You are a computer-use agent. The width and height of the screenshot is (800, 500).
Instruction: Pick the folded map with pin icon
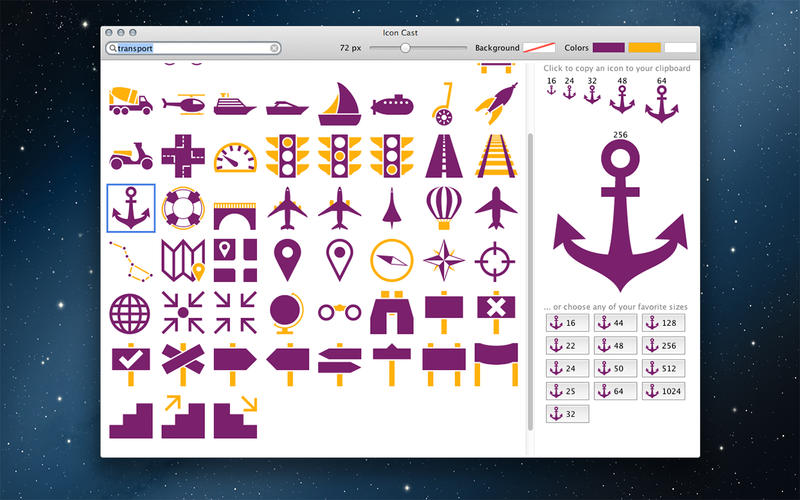pos(183,260)
